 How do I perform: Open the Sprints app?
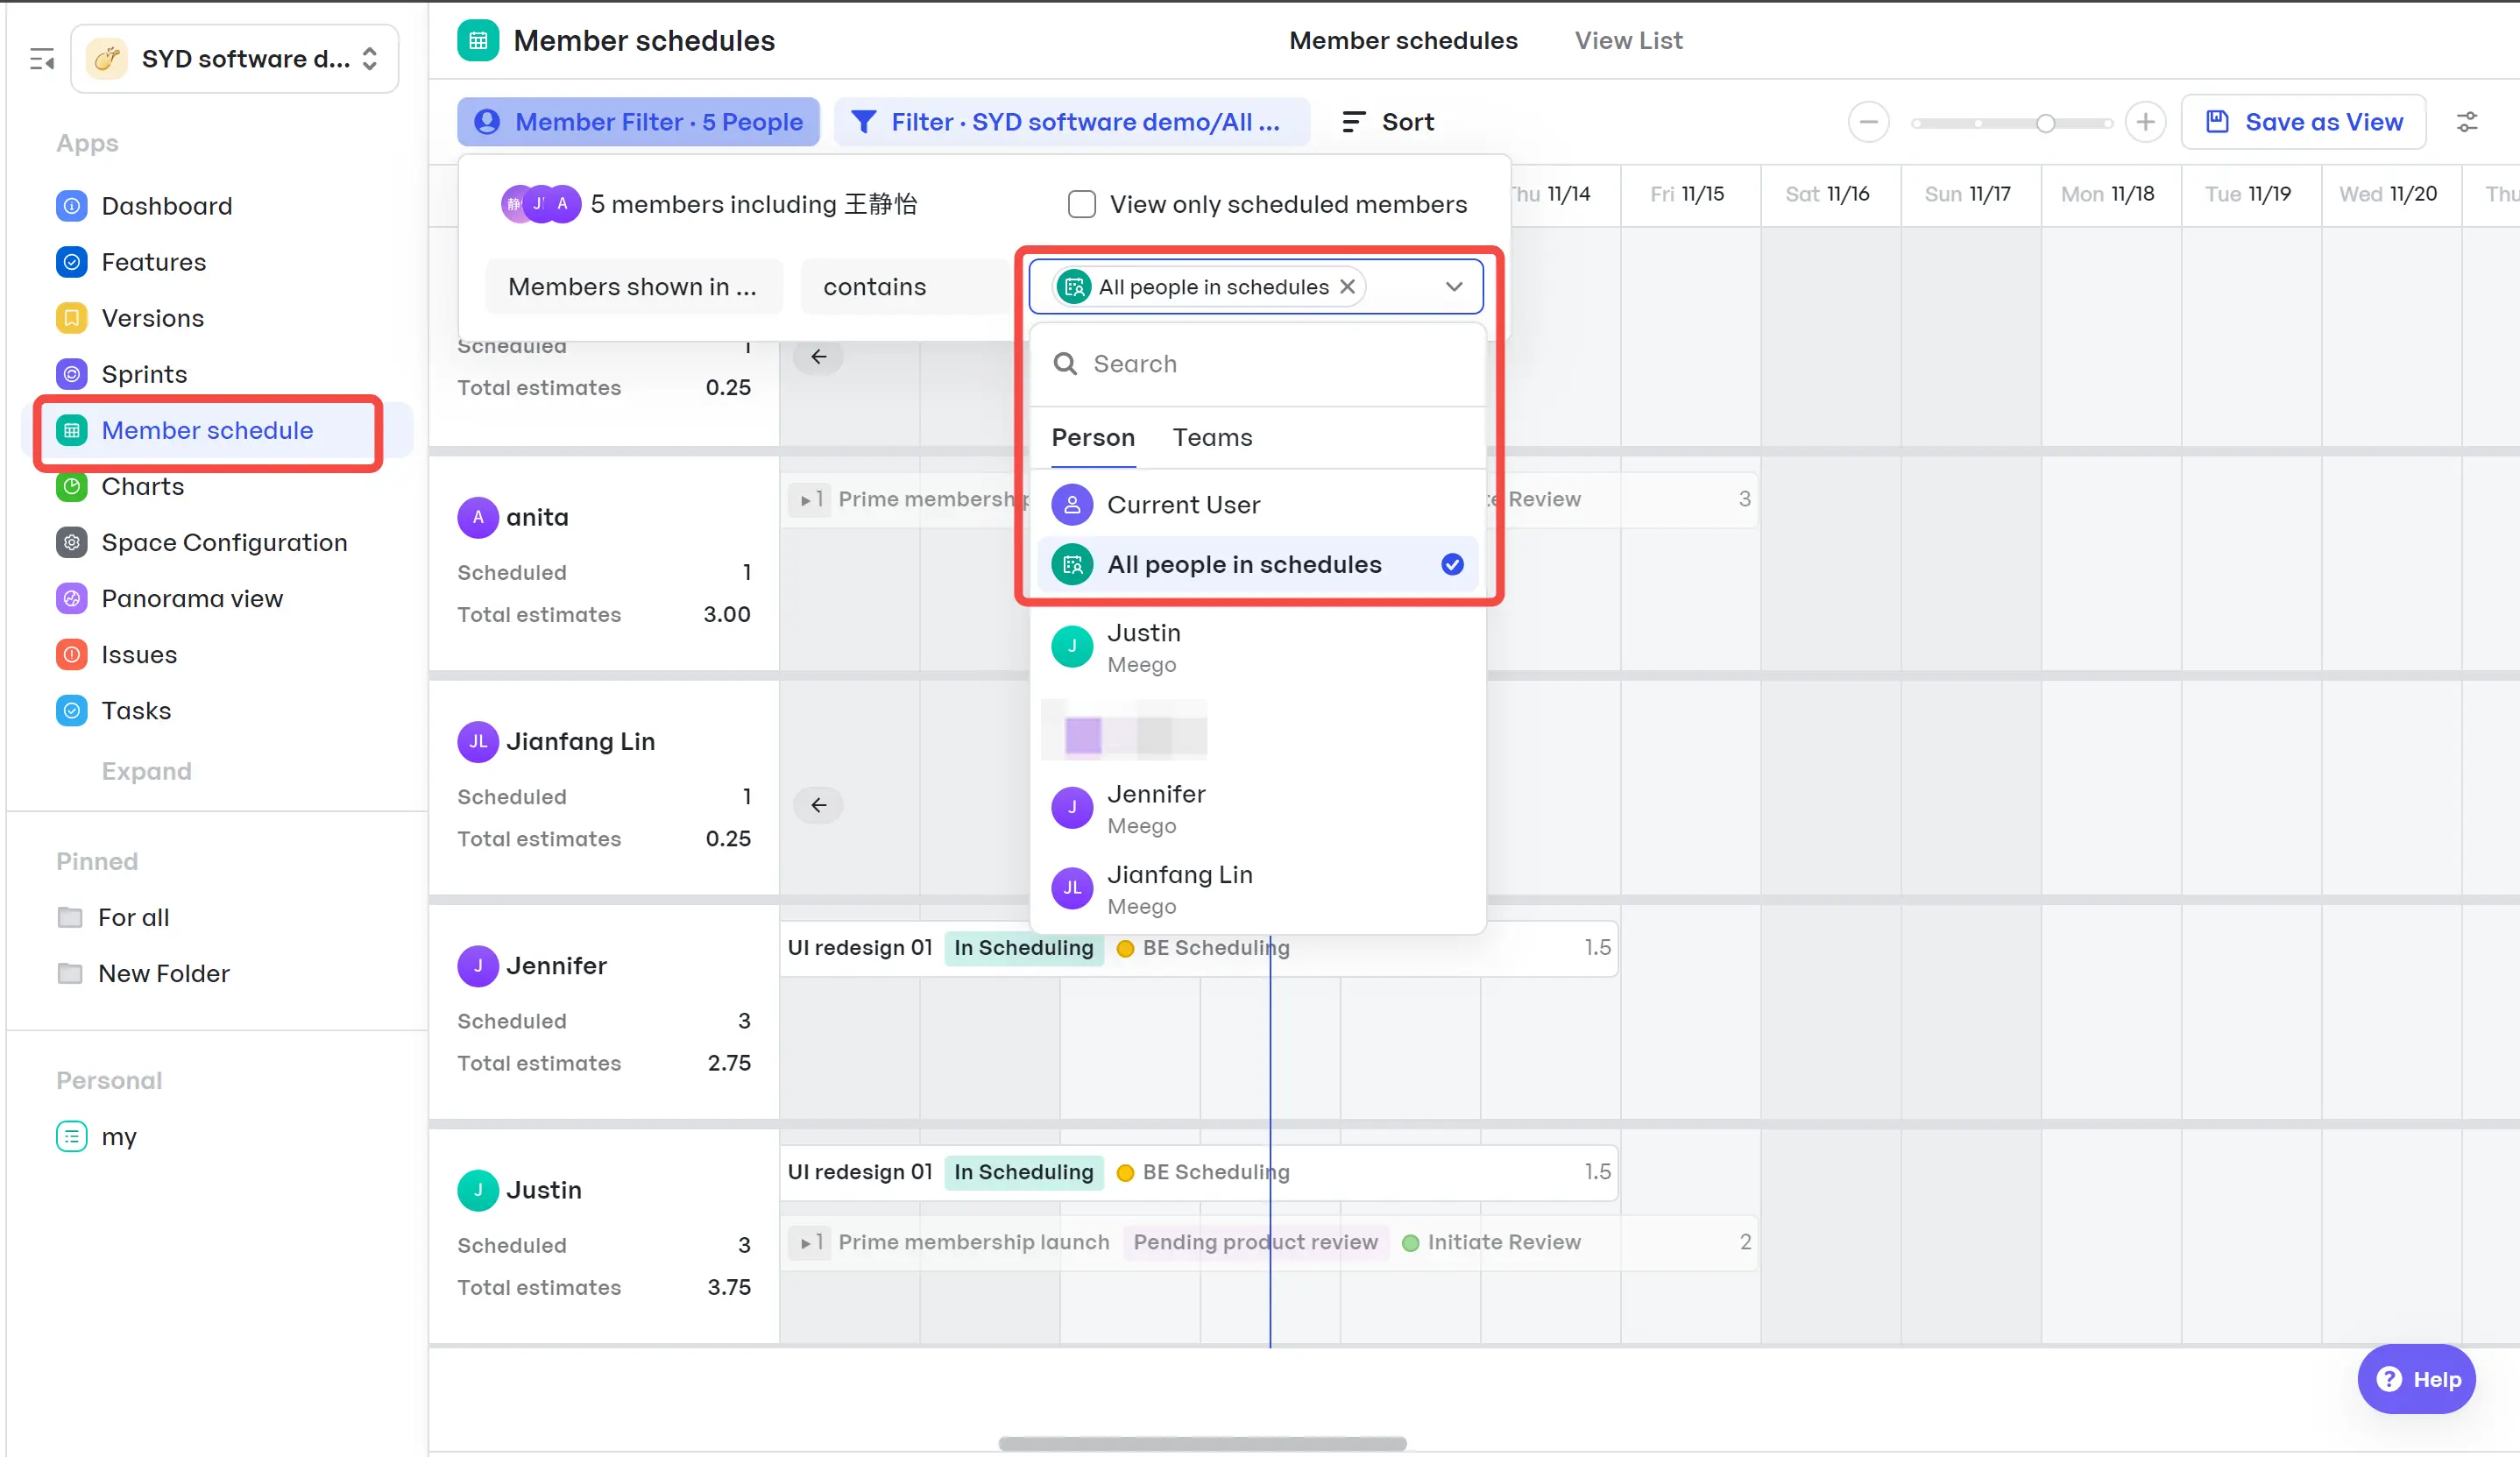pos(144,374)
